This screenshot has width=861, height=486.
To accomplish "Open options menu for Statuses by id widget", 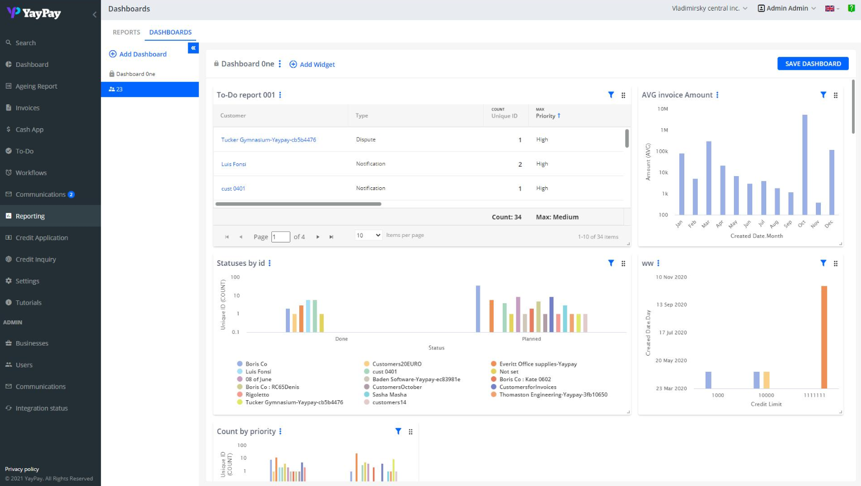I will [270, 263].
